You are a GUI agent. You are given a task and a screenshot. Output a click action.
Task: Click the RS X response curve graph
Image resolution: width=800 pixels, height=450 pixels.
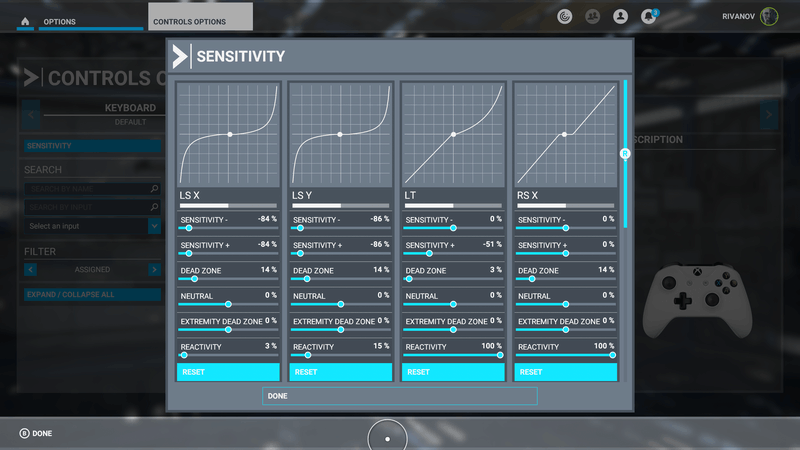[566, 134]
